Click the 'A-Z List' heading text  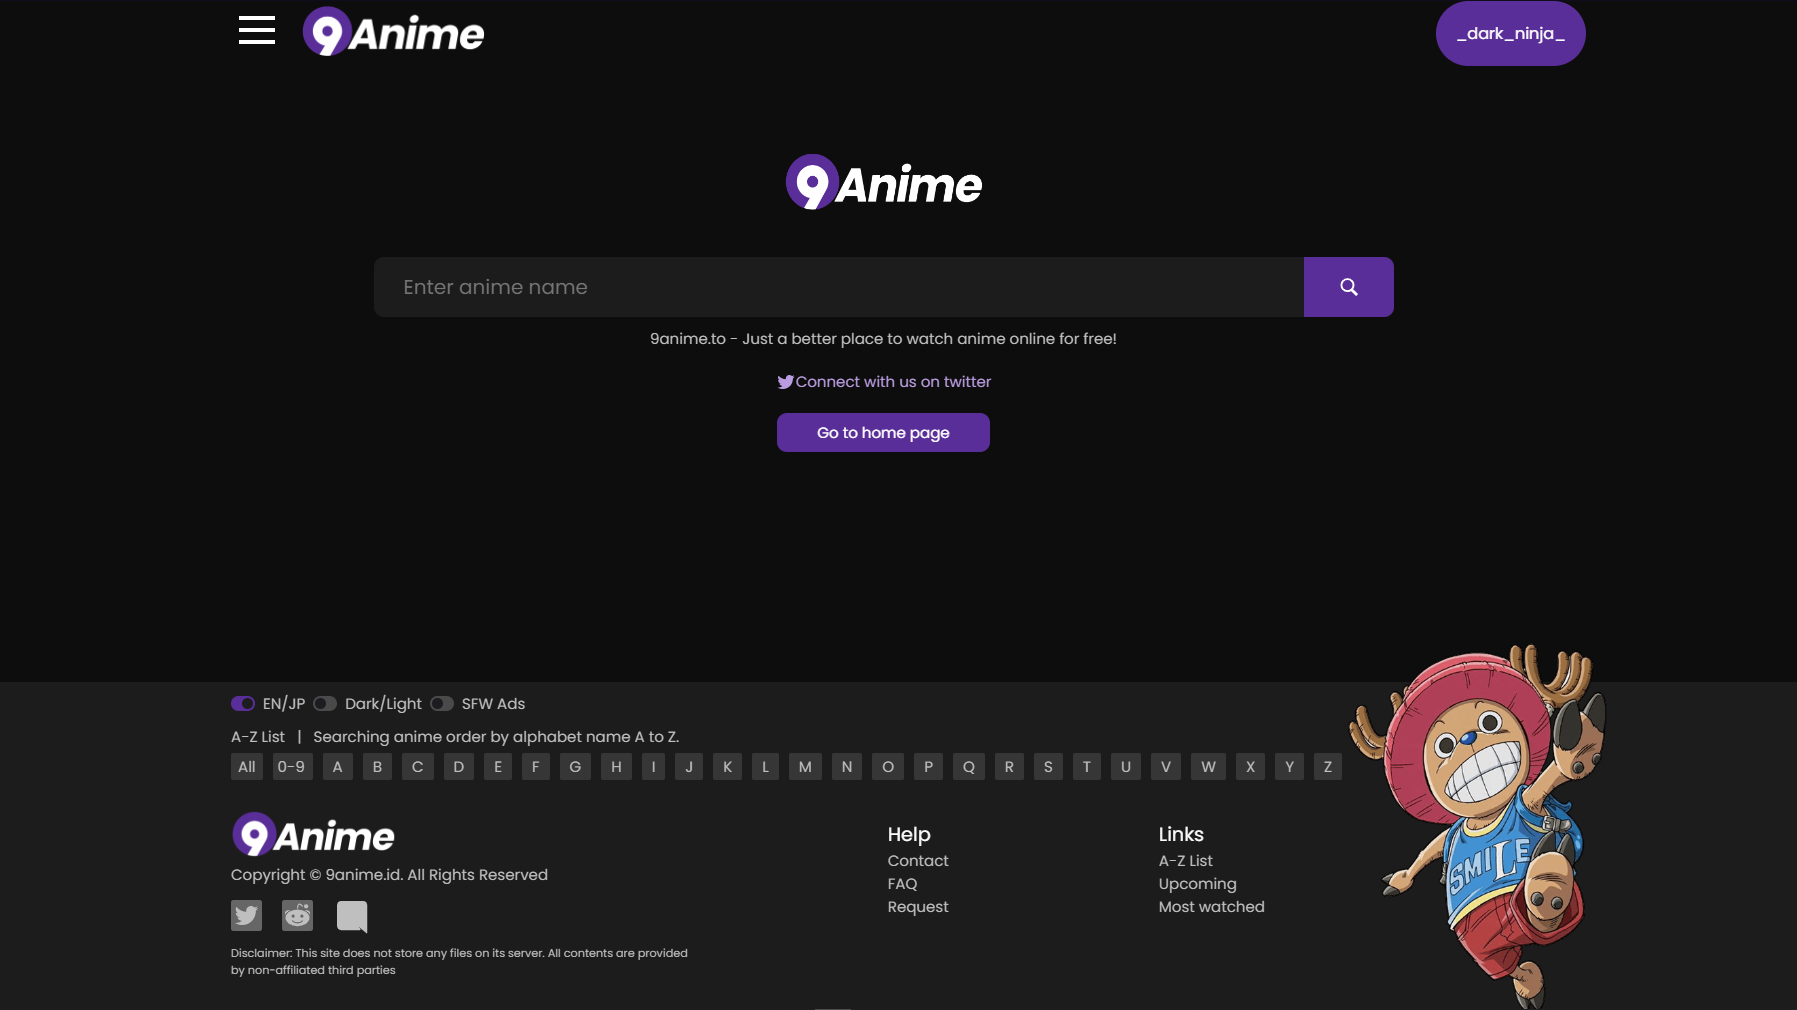point(258,737)
